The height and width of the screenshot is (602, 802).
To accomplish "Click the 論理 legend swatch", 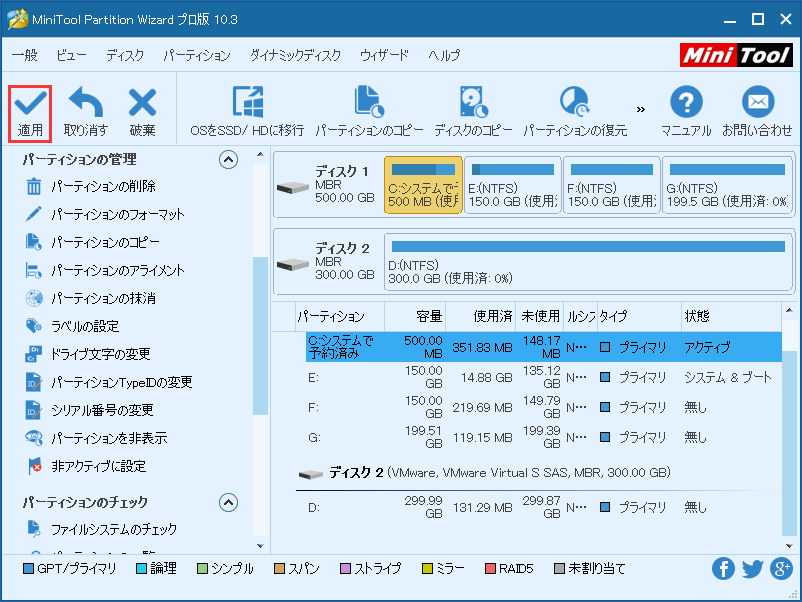I will (x=142, y=569).
